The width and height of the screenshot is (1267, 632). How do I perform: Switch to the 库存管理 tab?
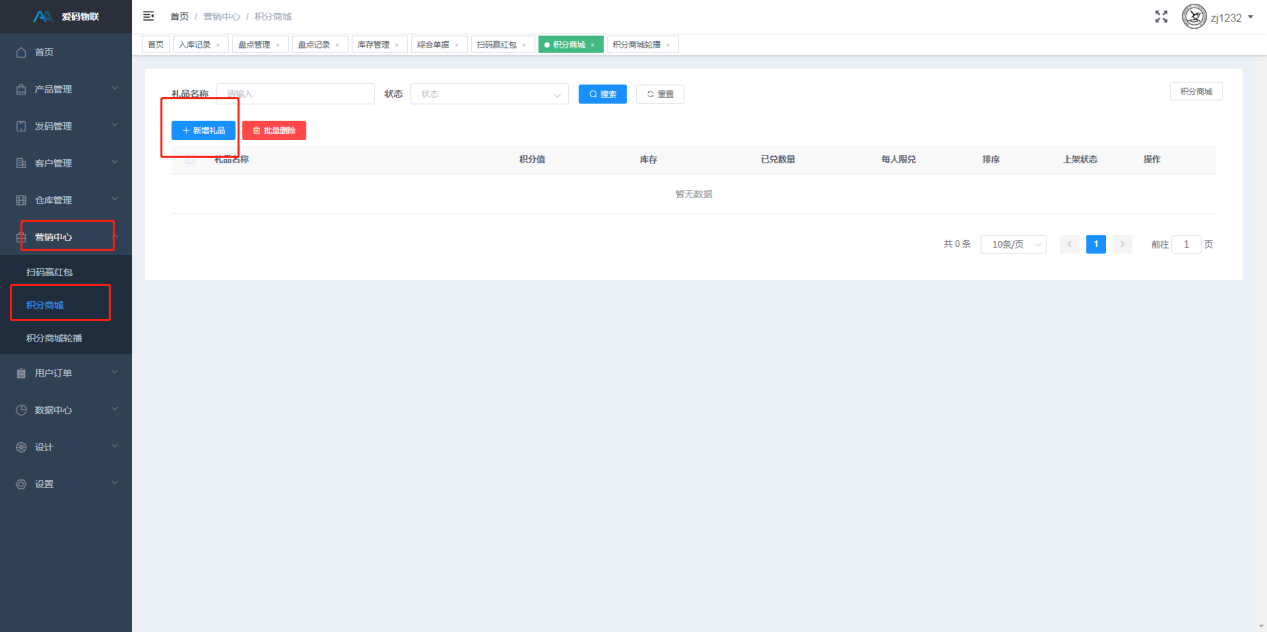coord(373,45)
